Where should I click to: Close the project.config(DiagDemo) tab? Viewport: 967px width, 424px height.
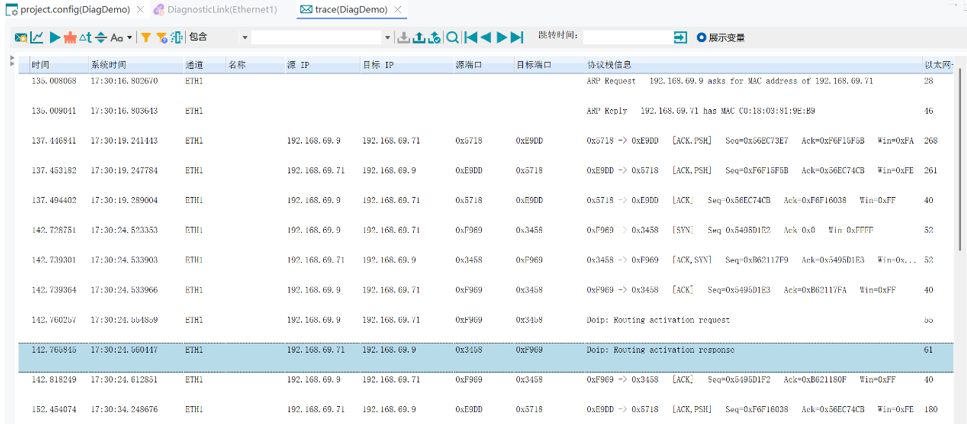click(x=140, y=9)
